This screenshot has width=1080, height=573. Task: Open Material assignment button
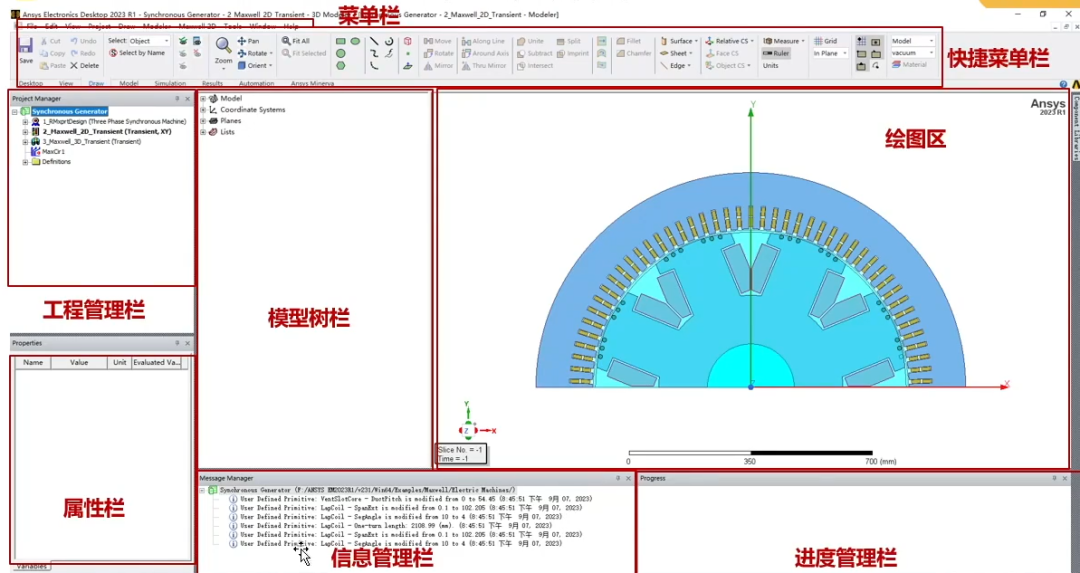click(909, 65)
